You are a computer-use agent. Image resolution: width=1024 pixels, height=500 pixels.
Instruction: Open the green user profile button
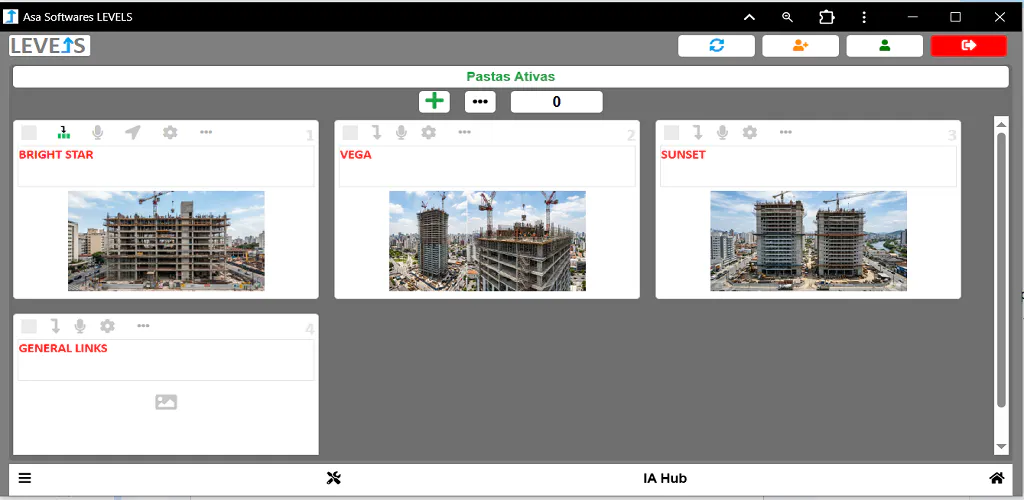click(885, 46)
